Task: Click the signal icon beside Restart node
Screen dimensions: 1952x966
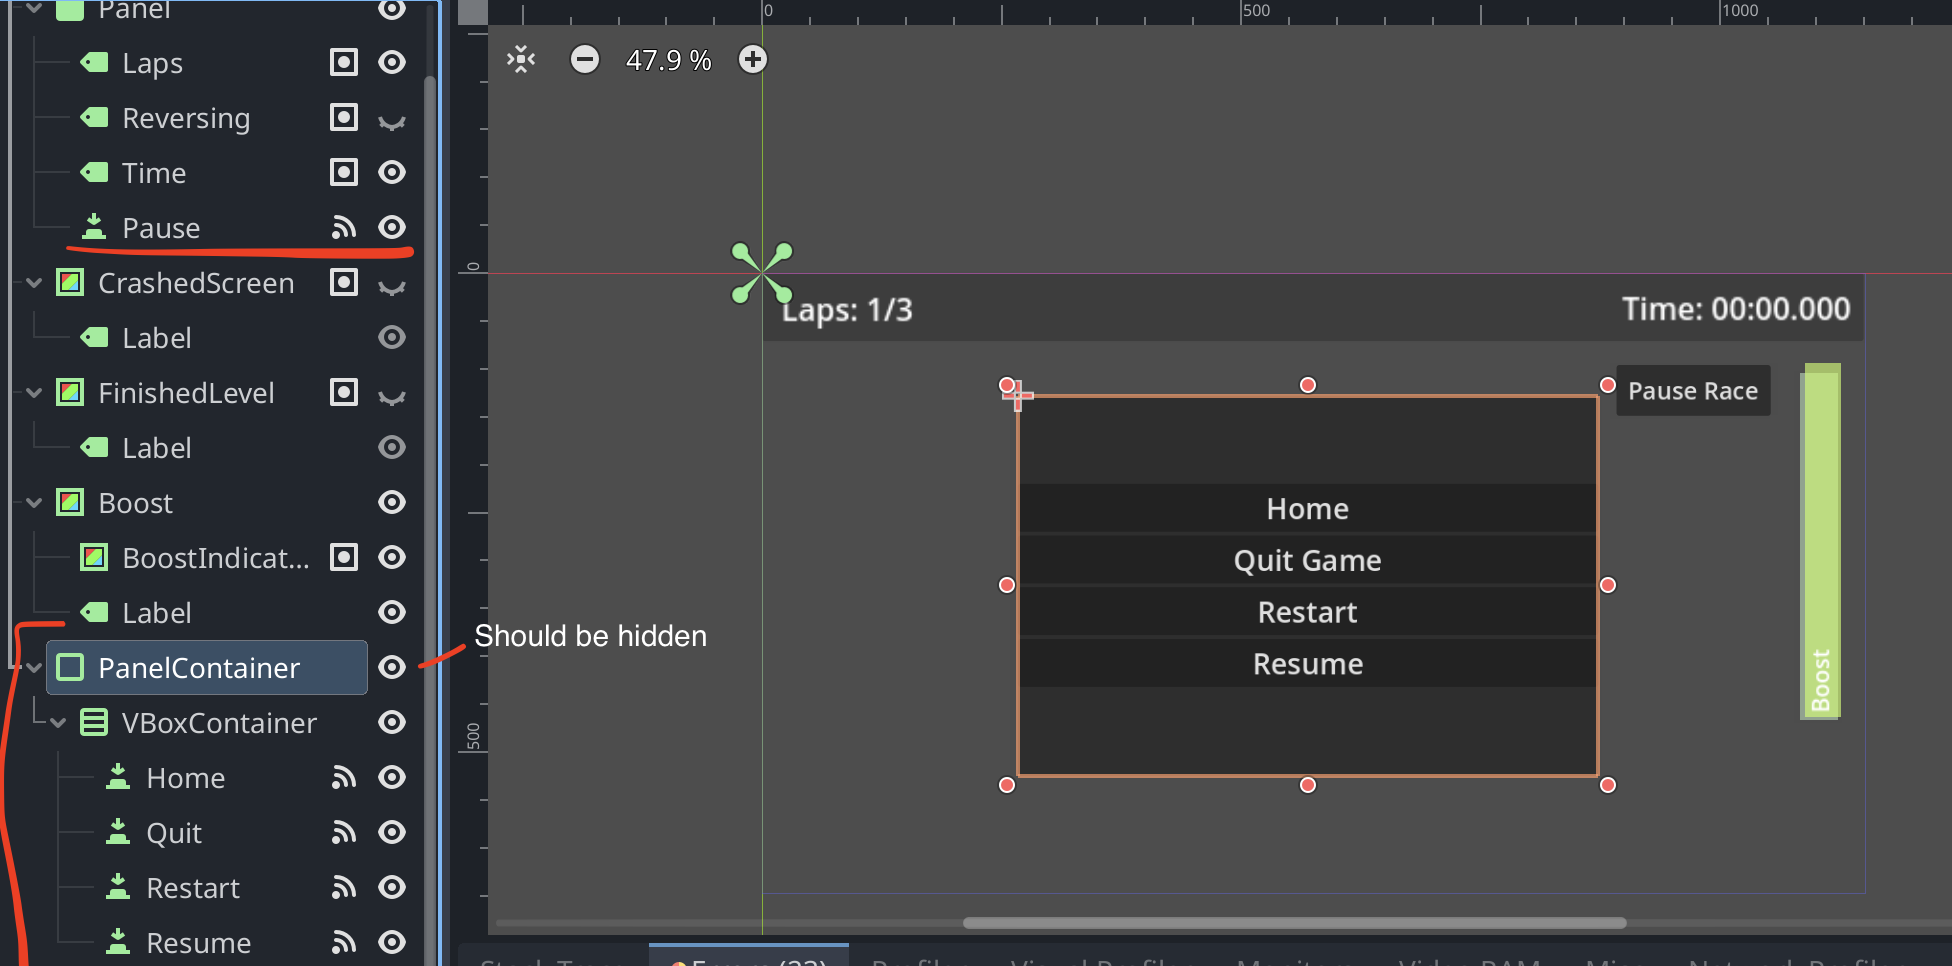Action: click(344, 888)
